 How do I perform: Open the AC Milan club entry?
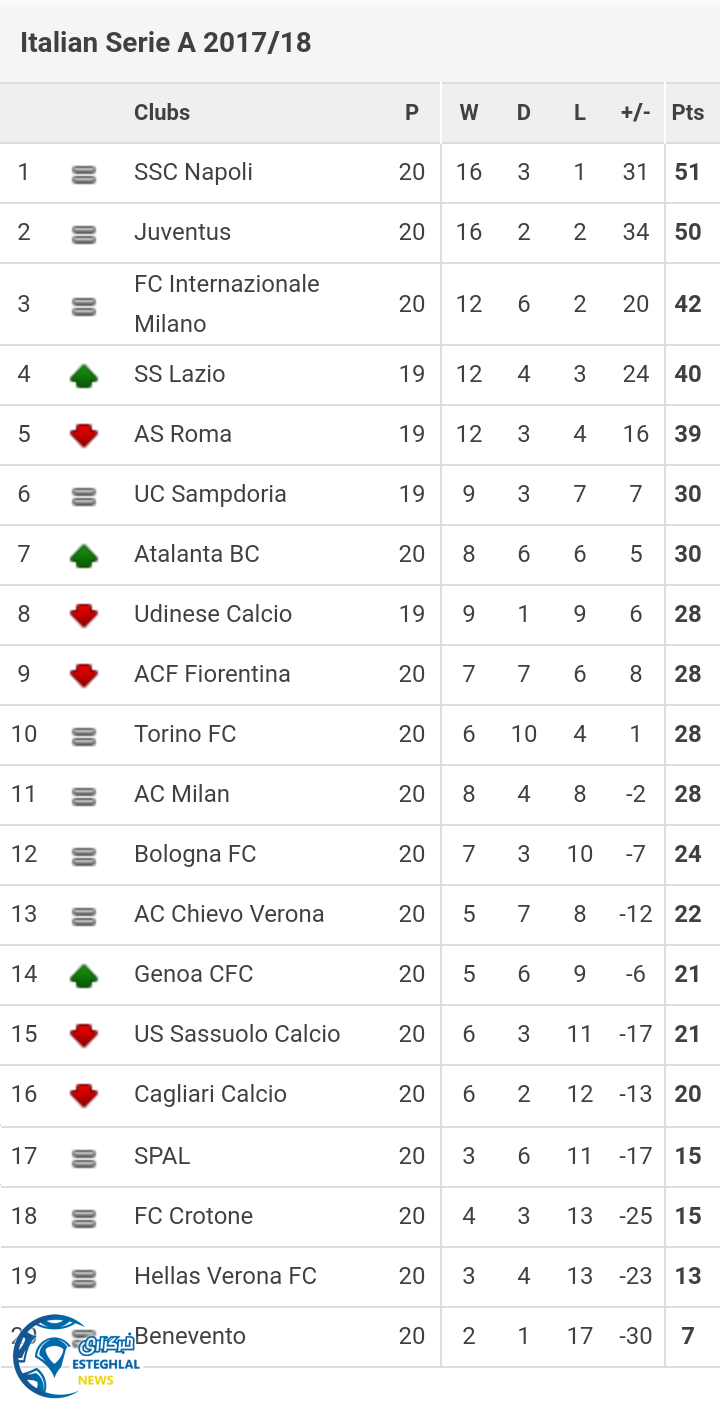pos(182,794)
